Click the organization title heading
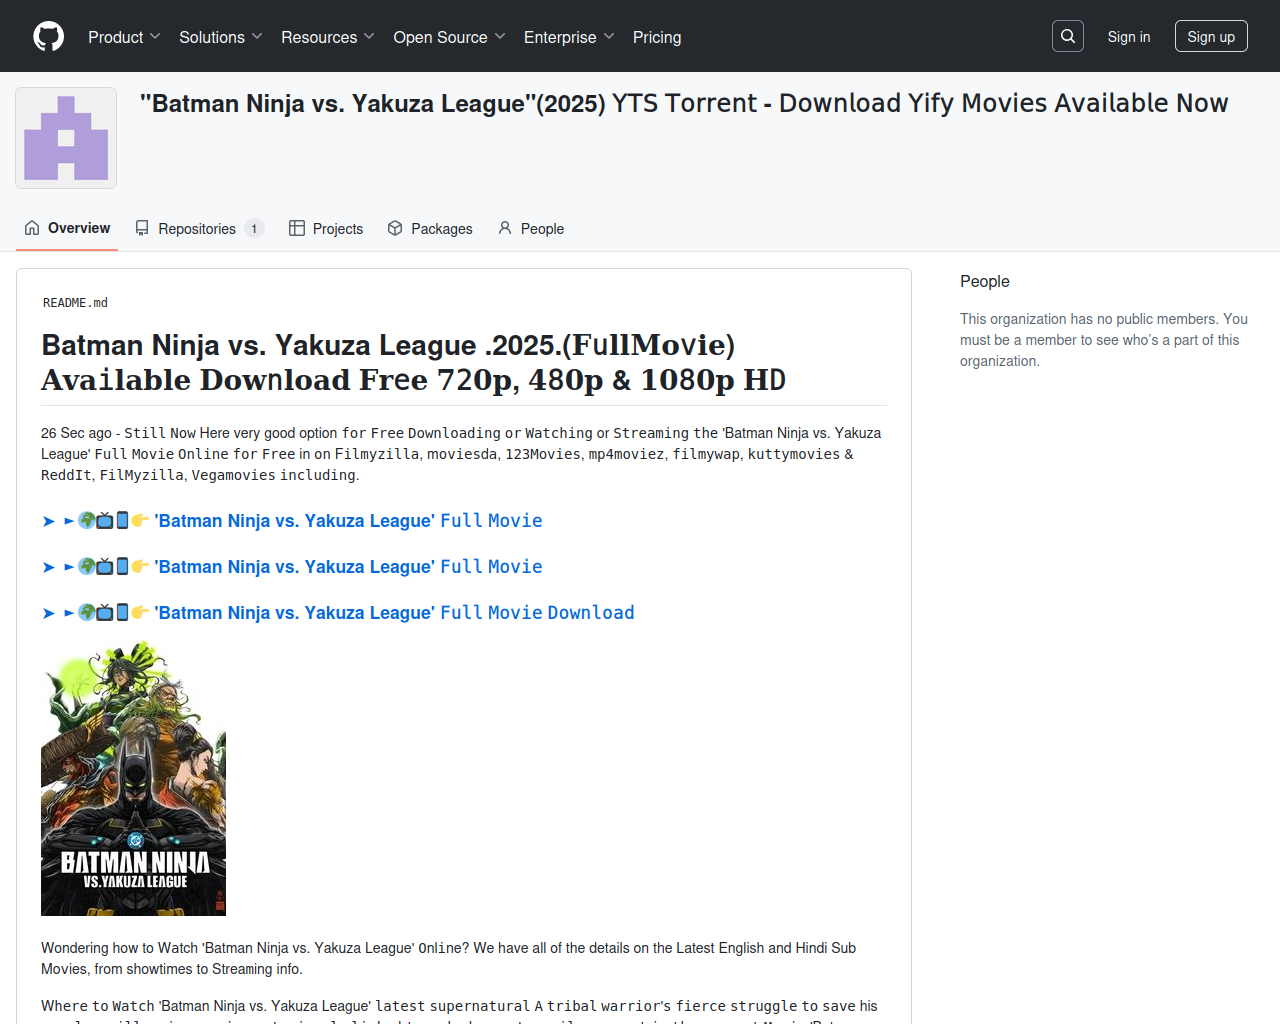The height and width of the screenshot is (1024, 1280). point(684,103)
